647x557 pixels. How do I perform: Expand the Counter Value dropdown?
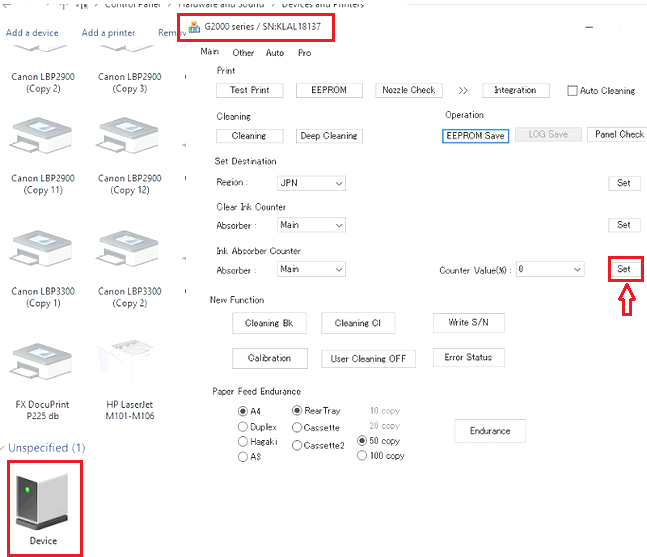point(577,270)
